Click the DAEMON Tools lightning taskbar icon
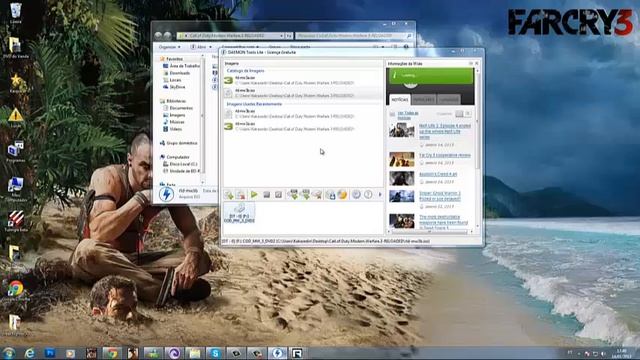640x360 pixels. click(x=277, y=353)
